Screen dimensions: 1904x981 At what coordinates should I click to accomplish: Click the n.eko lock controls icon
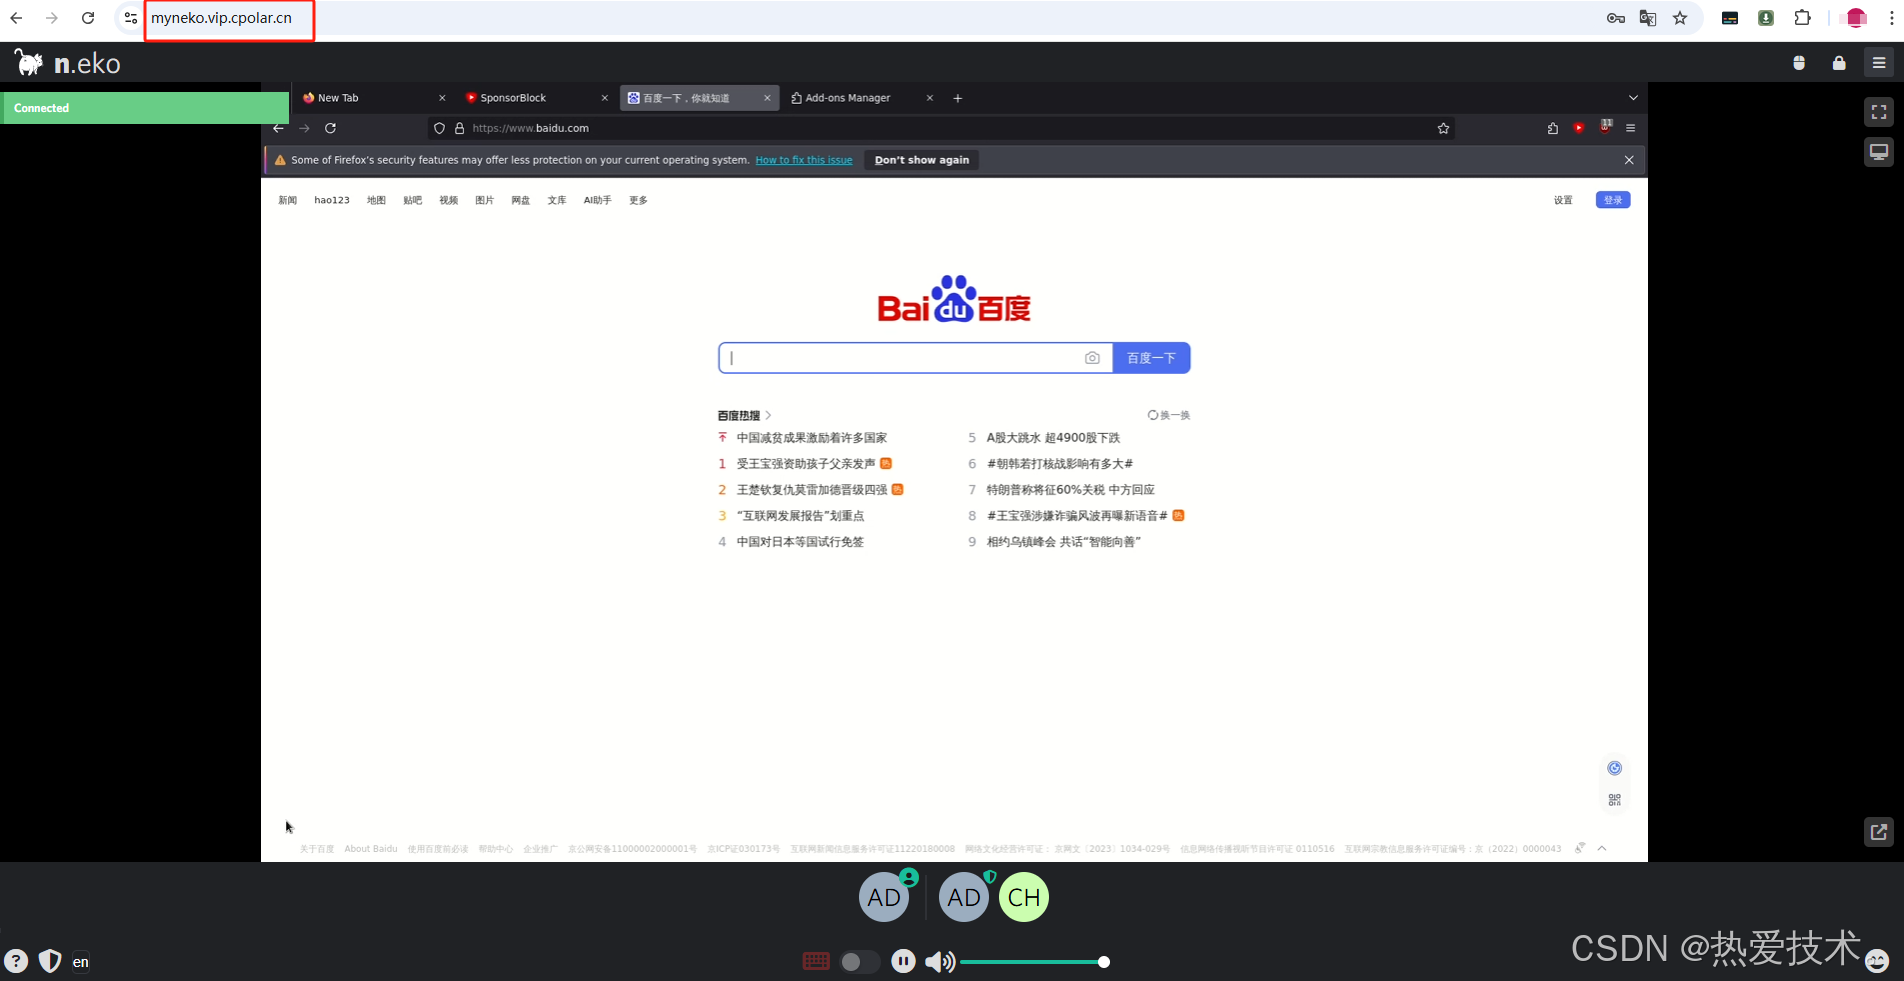(1839, 63)
